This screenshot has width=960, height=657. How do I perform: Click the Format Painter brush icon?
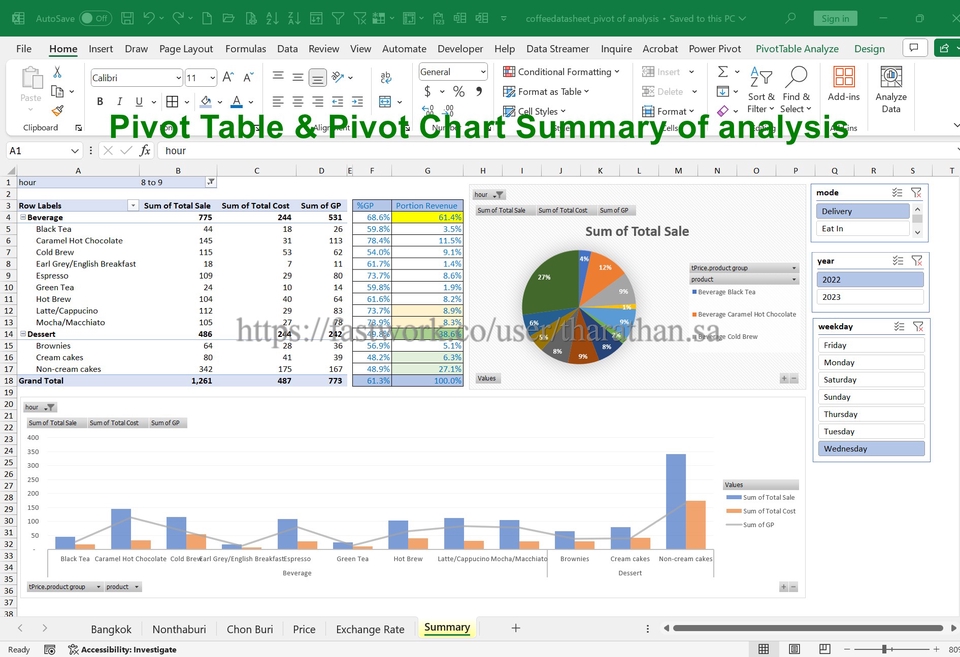click(58, 111)
